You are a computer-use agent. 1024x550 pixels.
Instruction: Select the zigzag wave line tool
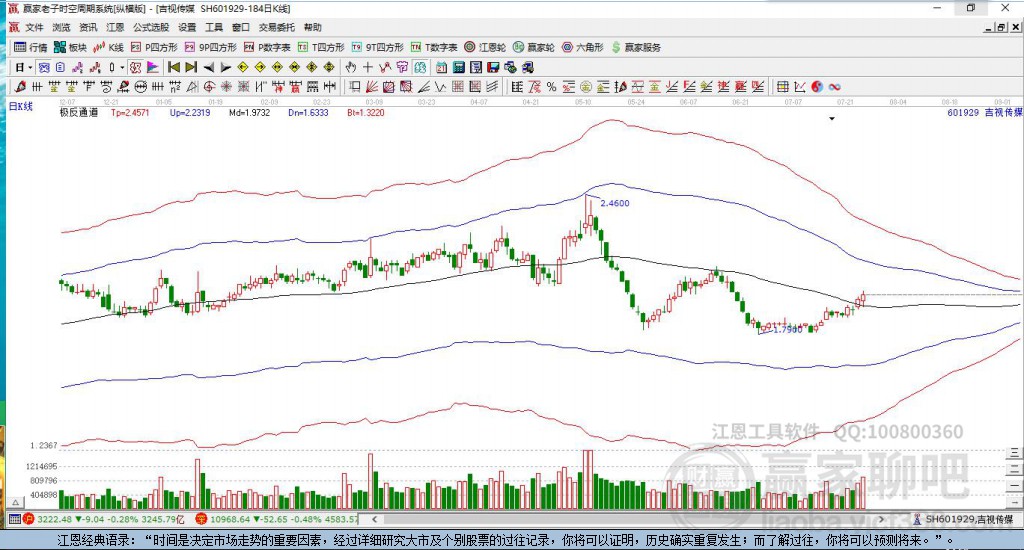pyautogui.click(x=440, y=86)
